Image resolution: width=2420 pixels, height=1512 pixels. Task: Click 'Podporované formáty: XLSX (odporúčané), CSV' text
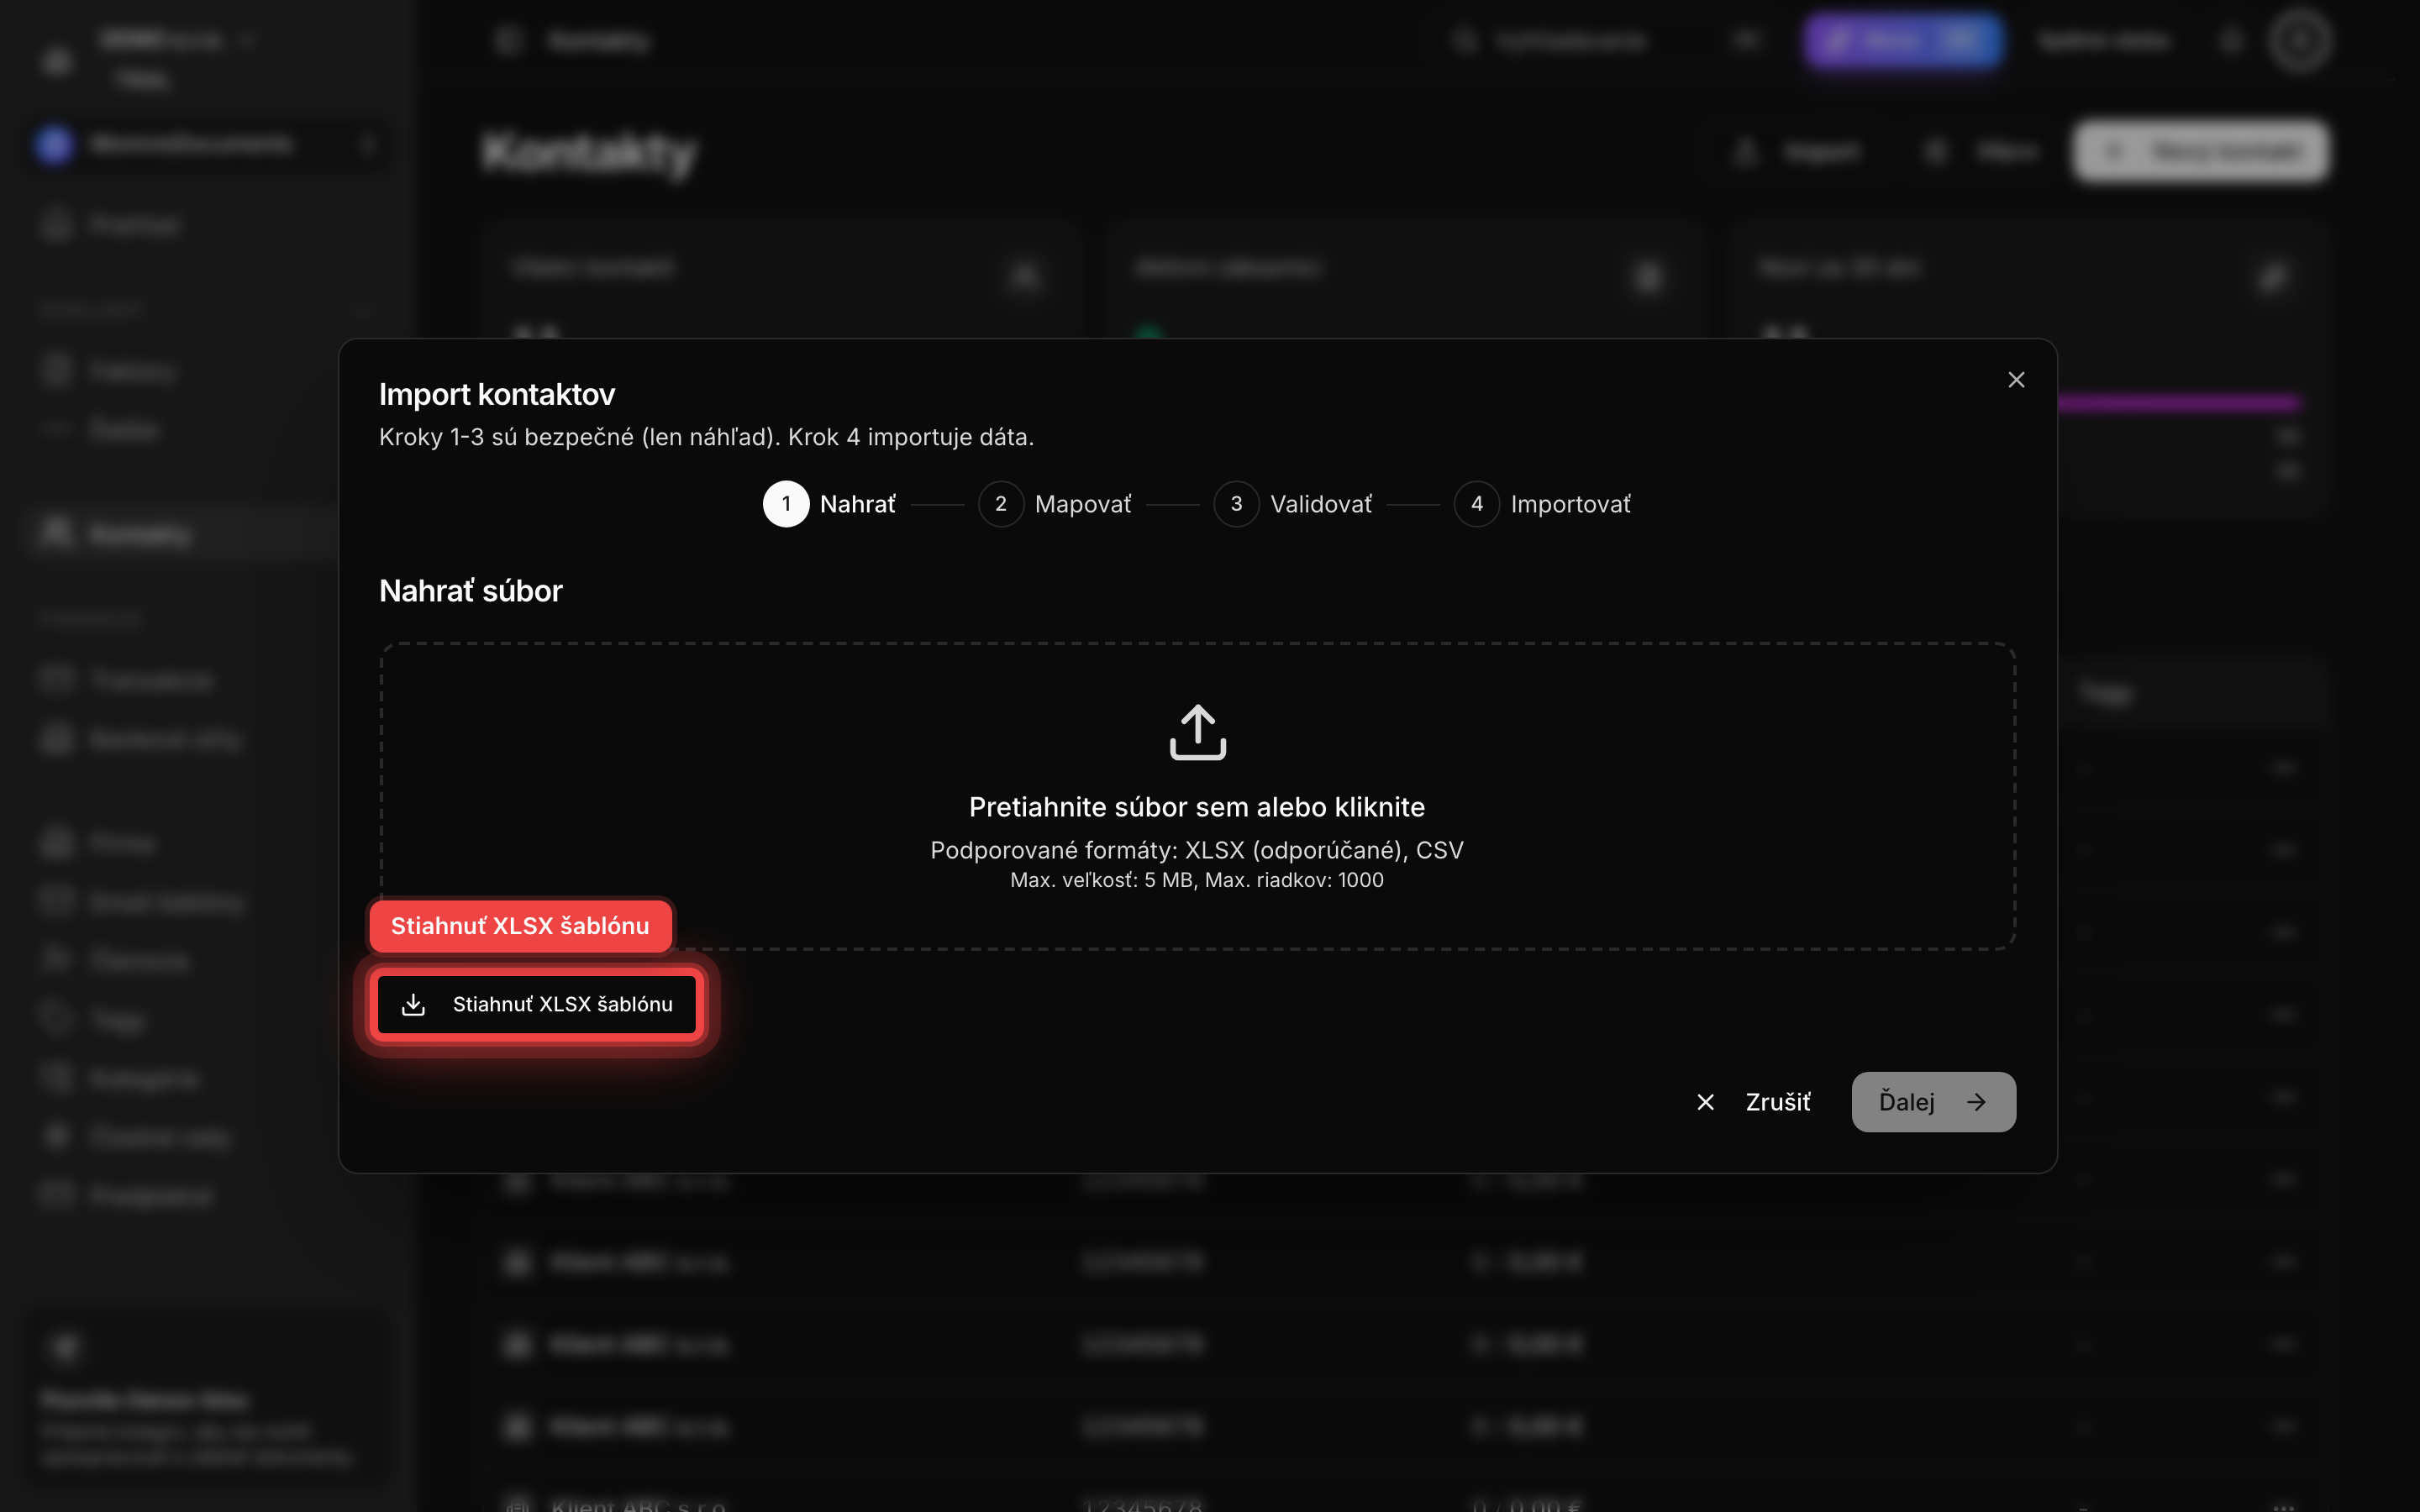point(1197,850)
